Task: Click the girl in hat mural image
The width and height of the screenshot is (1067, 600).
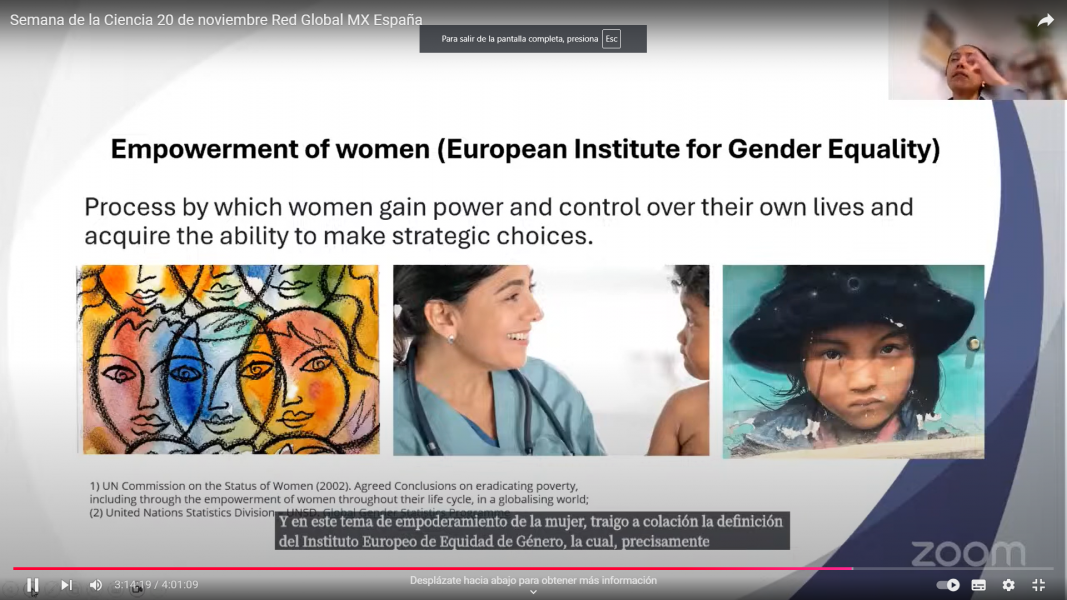Action: point(853,360)
